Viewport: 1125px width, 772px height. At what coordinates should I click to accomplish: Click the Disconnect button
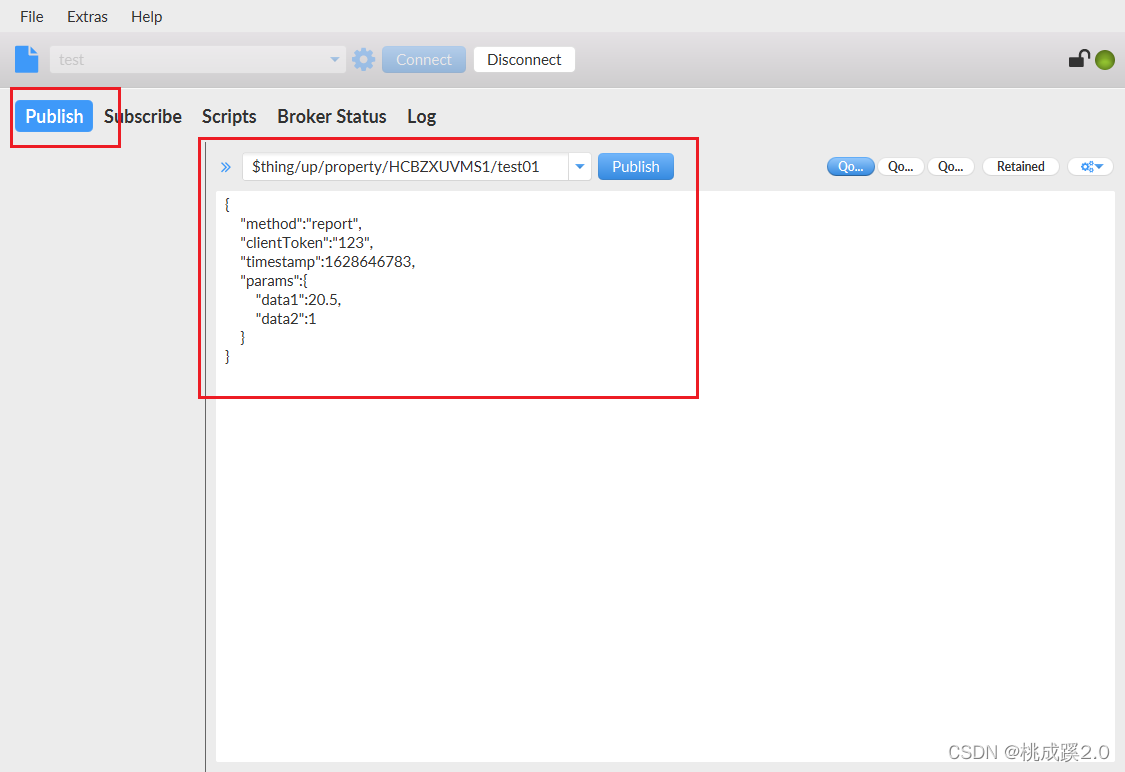pyautogui.click(x=524, y=60)
